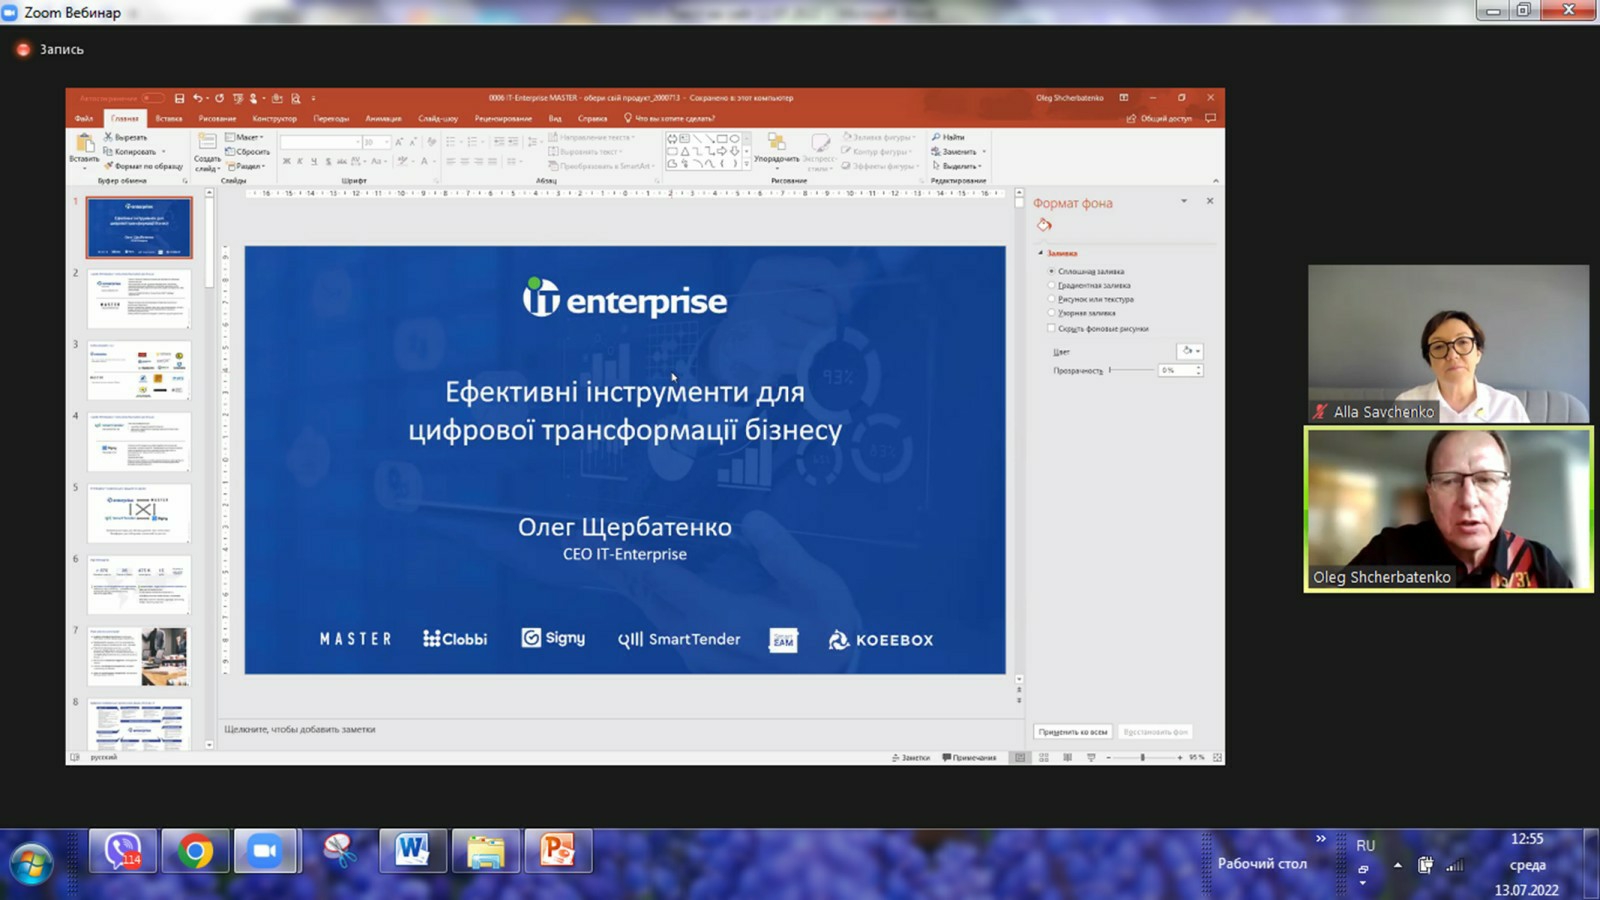1600x900 pixels.
Task: Click the Save icon in the title bar
Action: (179, 98)
